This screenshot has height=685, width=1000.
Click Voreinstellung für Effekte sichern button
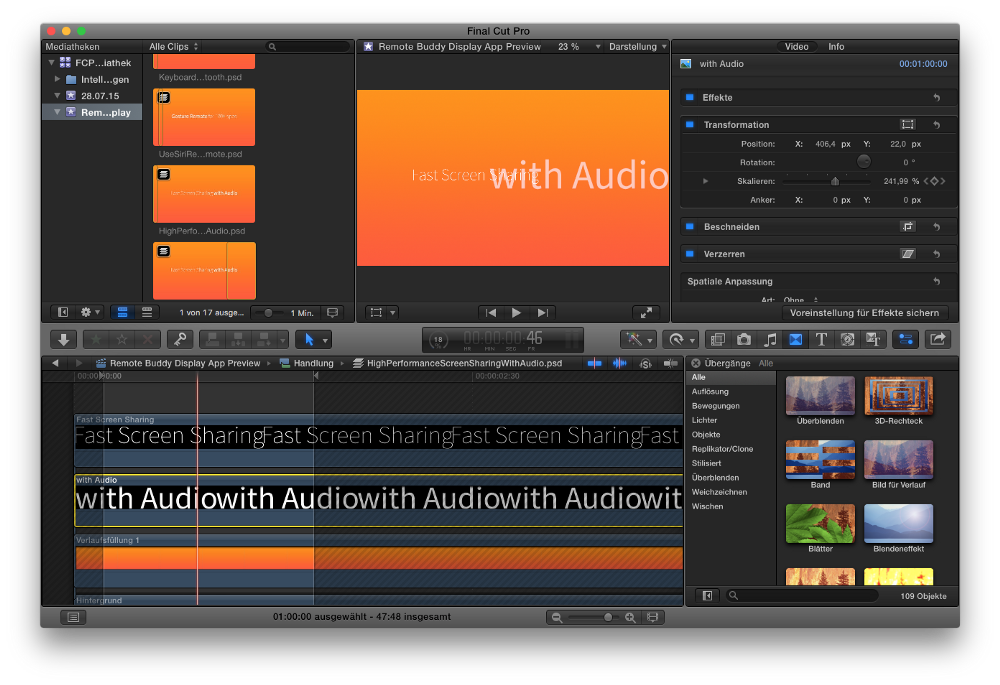(864, 313)
